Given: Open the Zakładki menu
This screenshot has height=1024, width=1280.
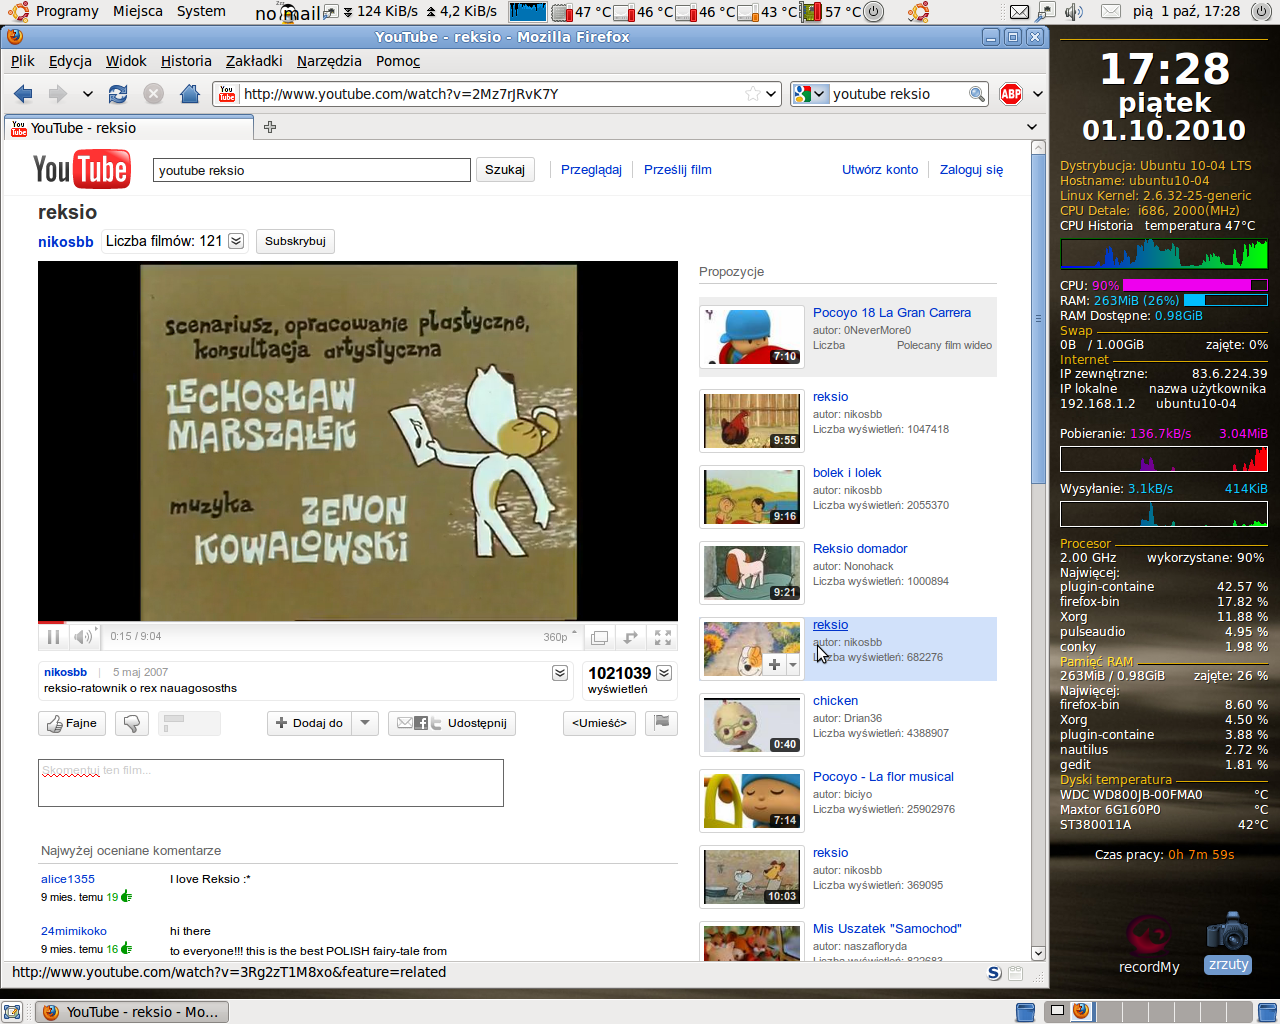Looking at the screenshot, I should coord(254,61).
